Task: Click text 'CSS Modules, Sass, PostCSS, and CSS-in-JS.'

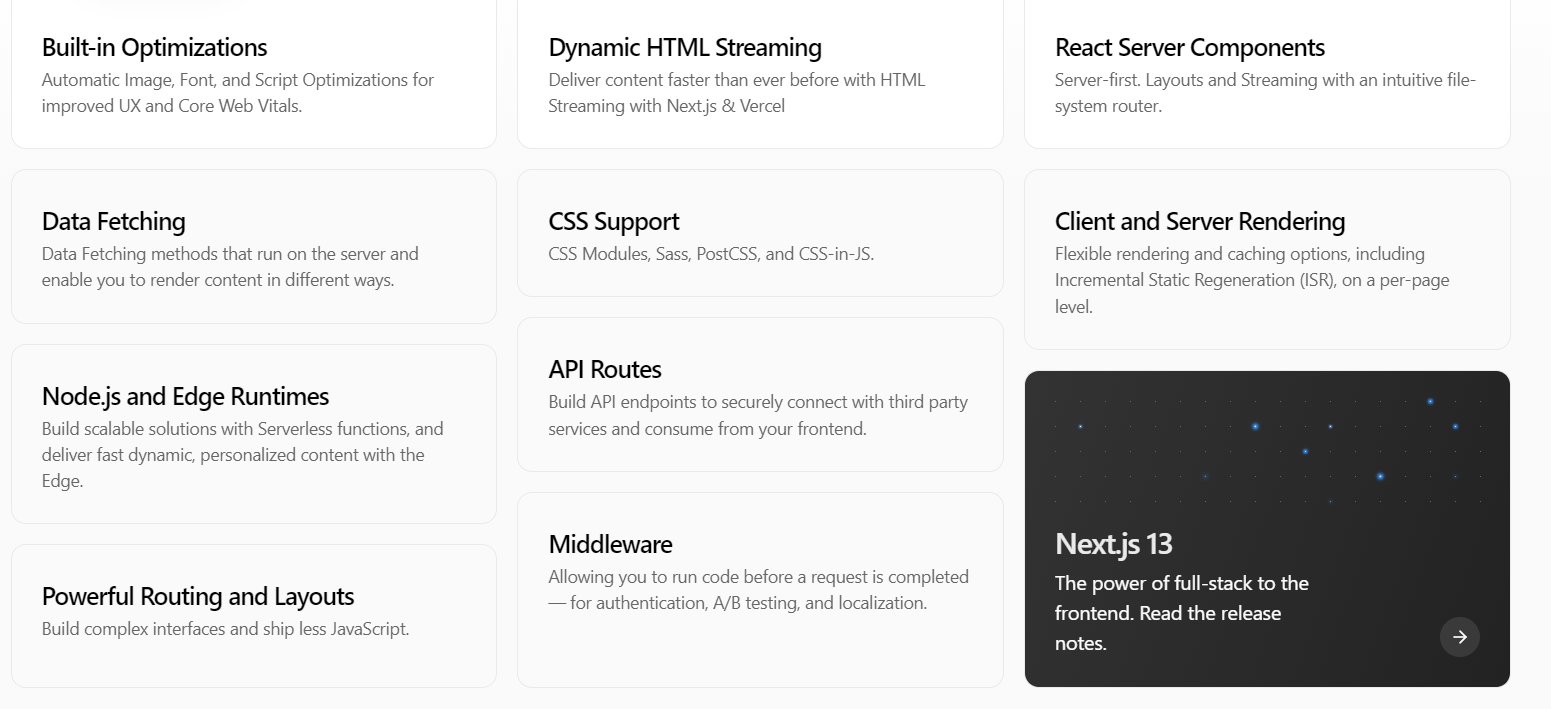Action: point(711,254)
